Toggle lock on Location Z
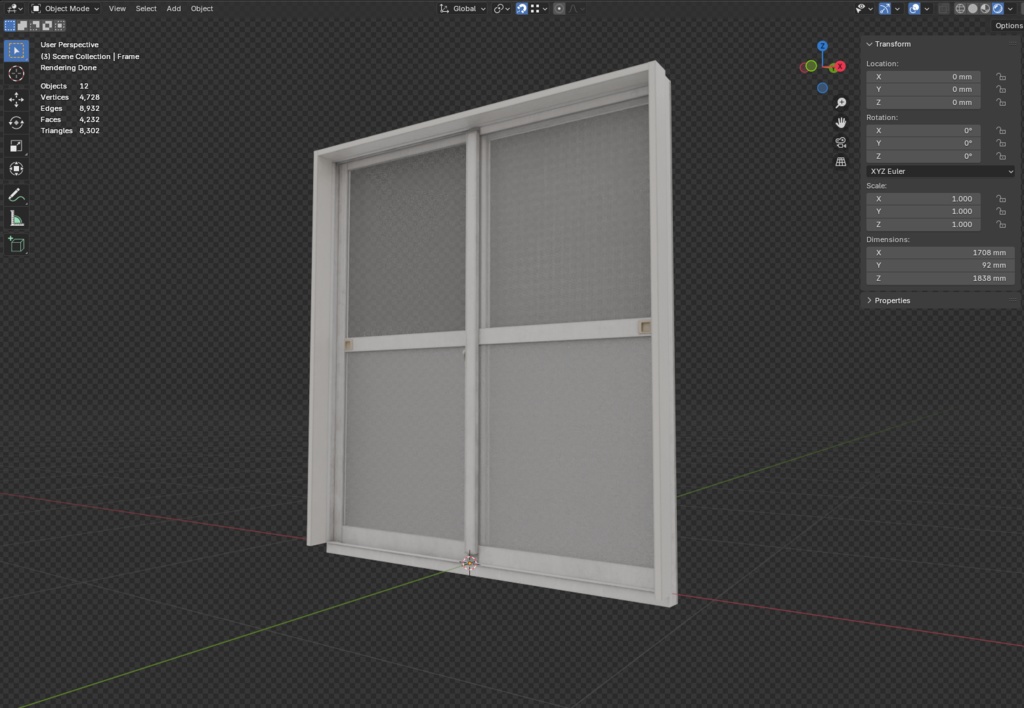Screen dimensions: 1024x708 pyautogui.click(x=1000, y=103)
